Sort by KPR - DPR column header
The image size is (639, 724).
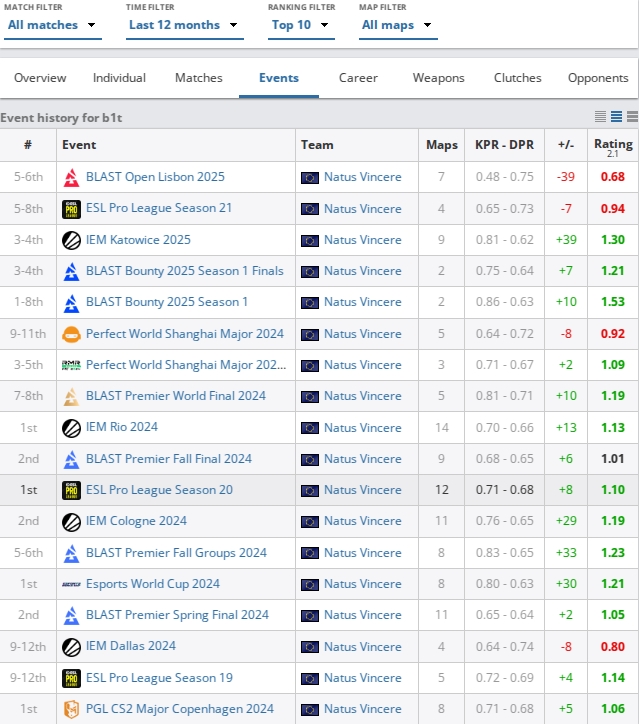pos(504,145)
